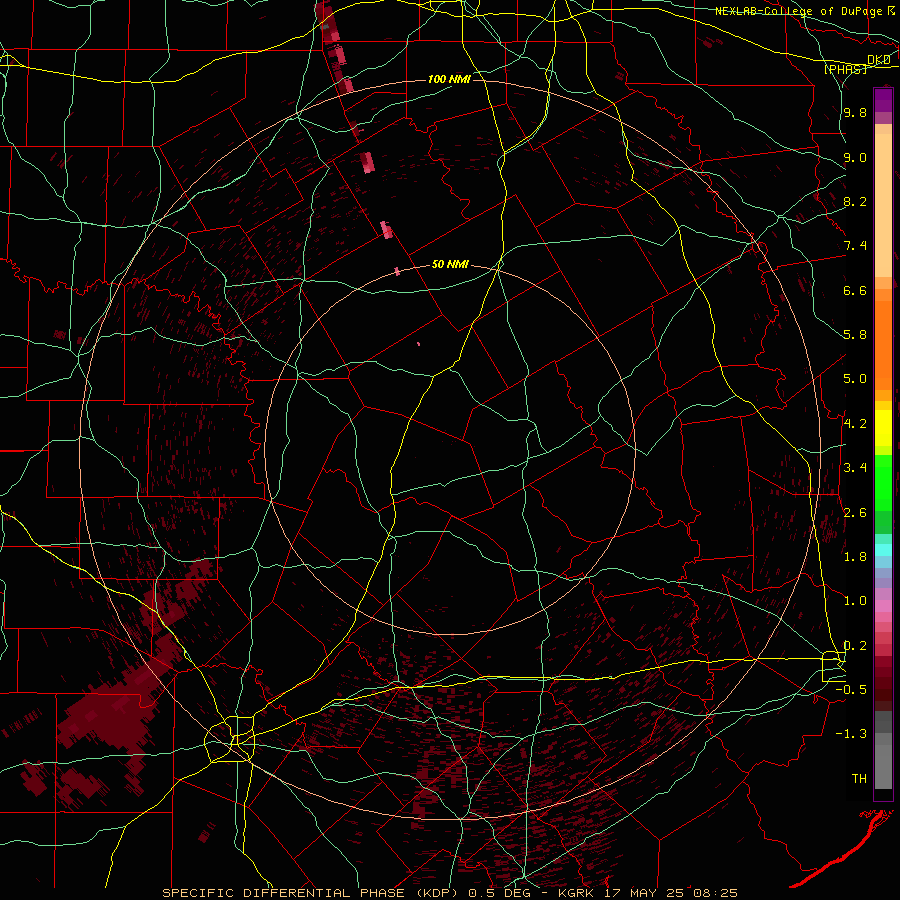This screenshot has width=900, height=900.
Task: Pick the purple segment atop the color bar
Action: pos(883,100)
